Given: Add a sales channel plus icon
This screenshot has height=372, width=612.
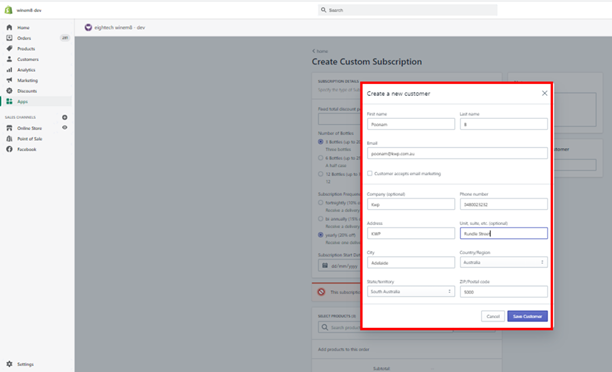Looking at the screenshot, I should pyautogui.click(x=65, y=117).
